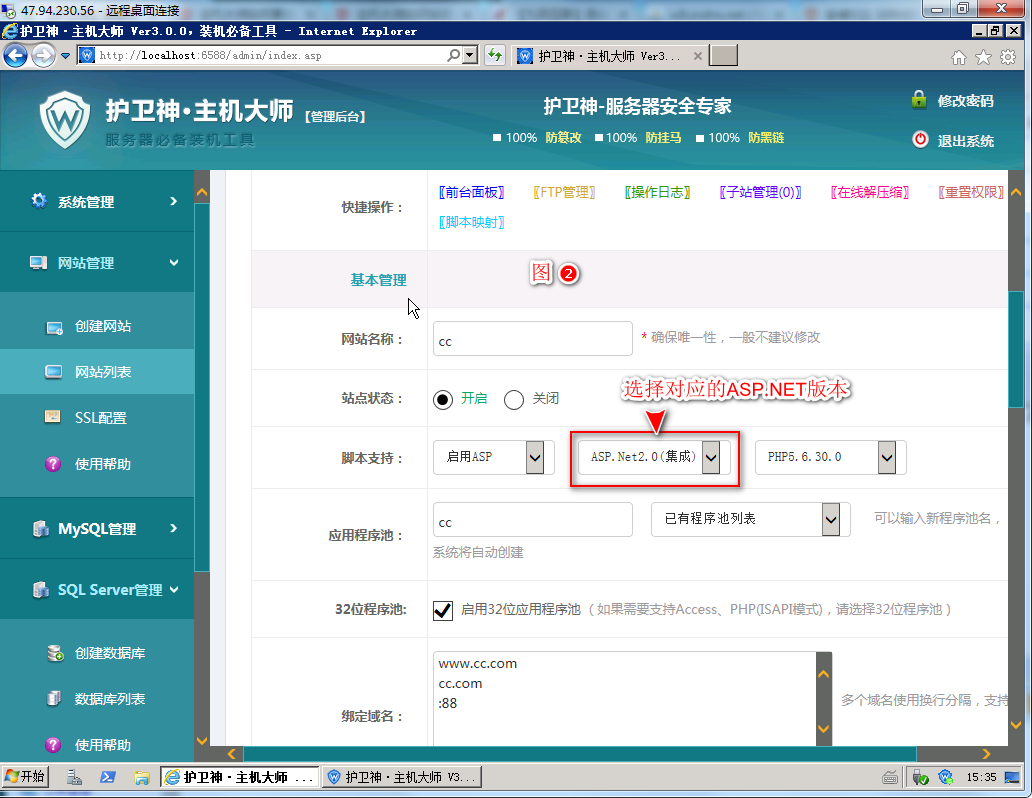Uncheck 启用32位应用程序池 checkbox
This screenshot has width=1032, height=798.
click(443, 609)
